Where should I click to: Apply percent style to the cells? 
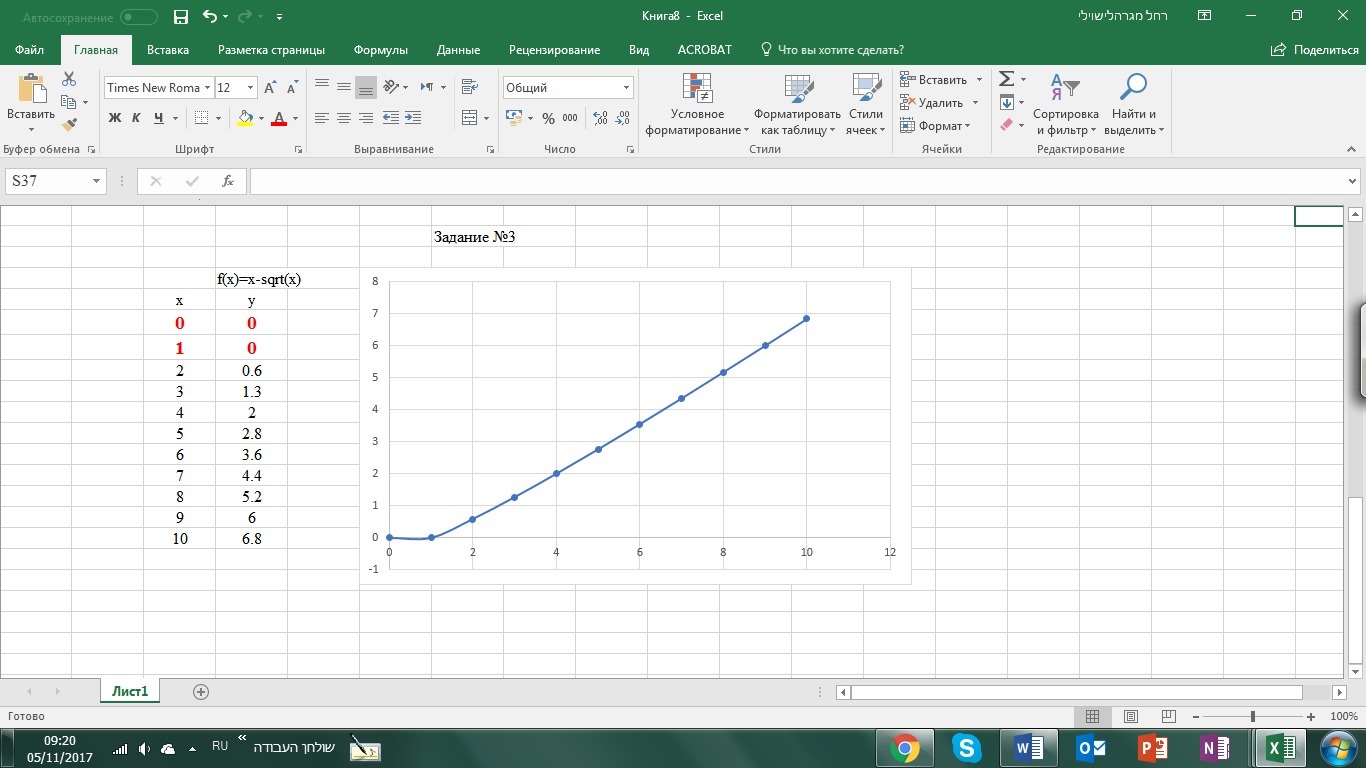548,118
